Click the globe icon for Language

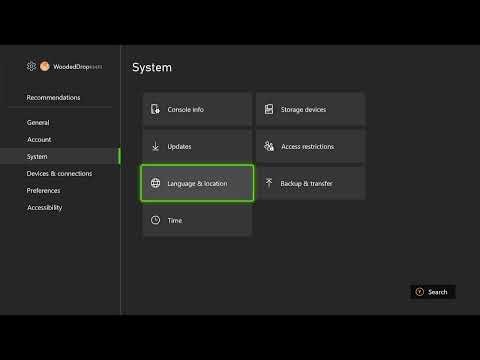[x=155, y=183]
